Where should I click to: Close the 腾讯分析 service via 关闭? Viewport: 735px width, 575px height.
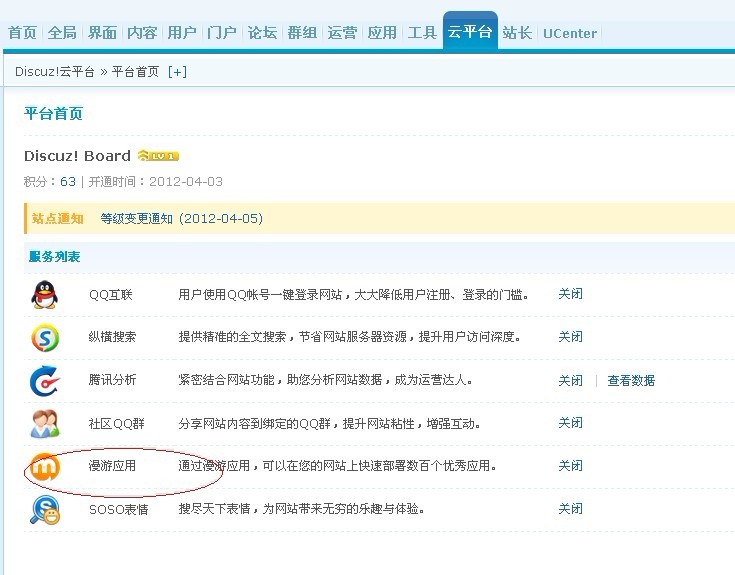click(570, 381)
